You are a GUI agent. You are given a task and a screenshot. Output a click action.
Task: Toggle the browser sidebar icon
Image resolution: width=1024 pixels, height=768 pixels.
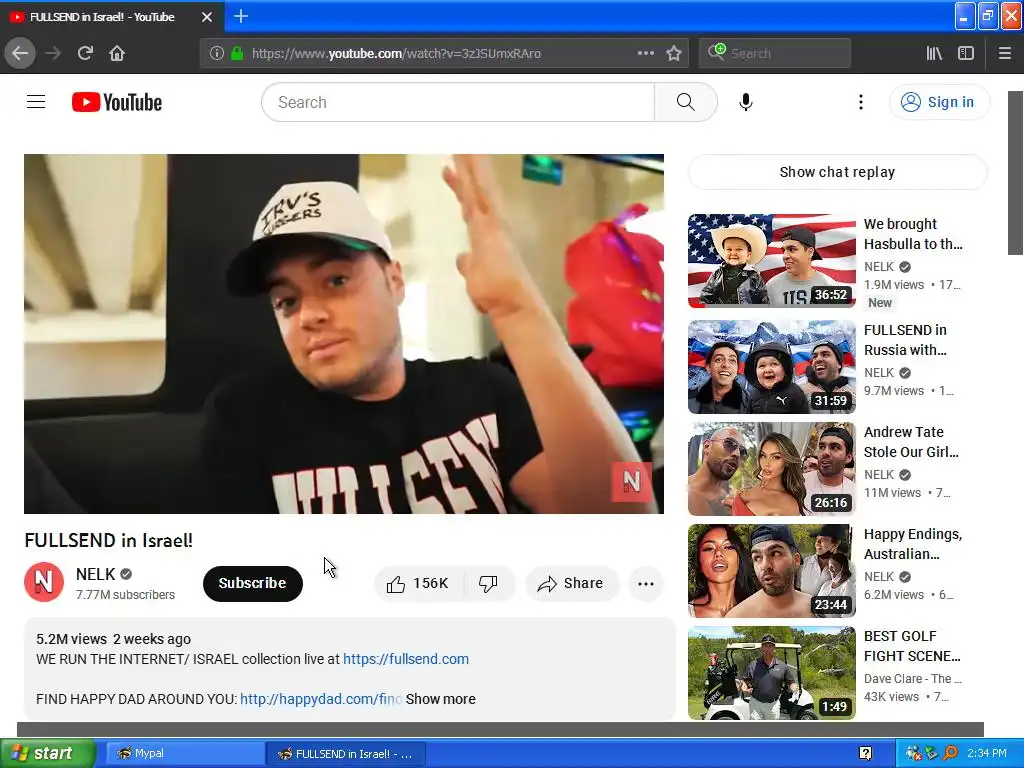[966, 53]
